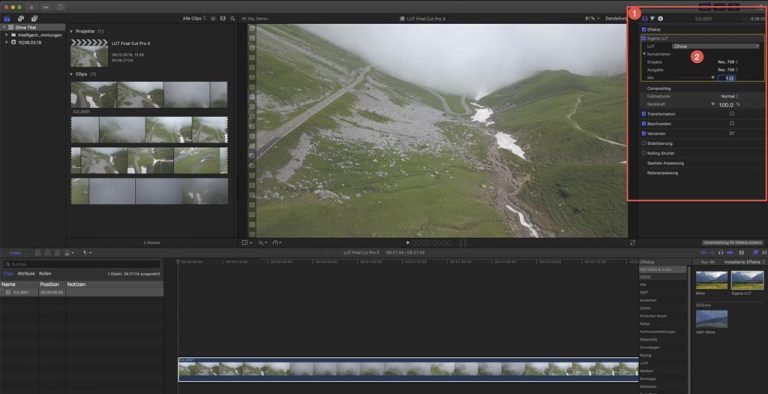Viewport: 768px width, 394px height.
Task: Open the Füllmethode Normal dropdown
Action: point(729,96)
